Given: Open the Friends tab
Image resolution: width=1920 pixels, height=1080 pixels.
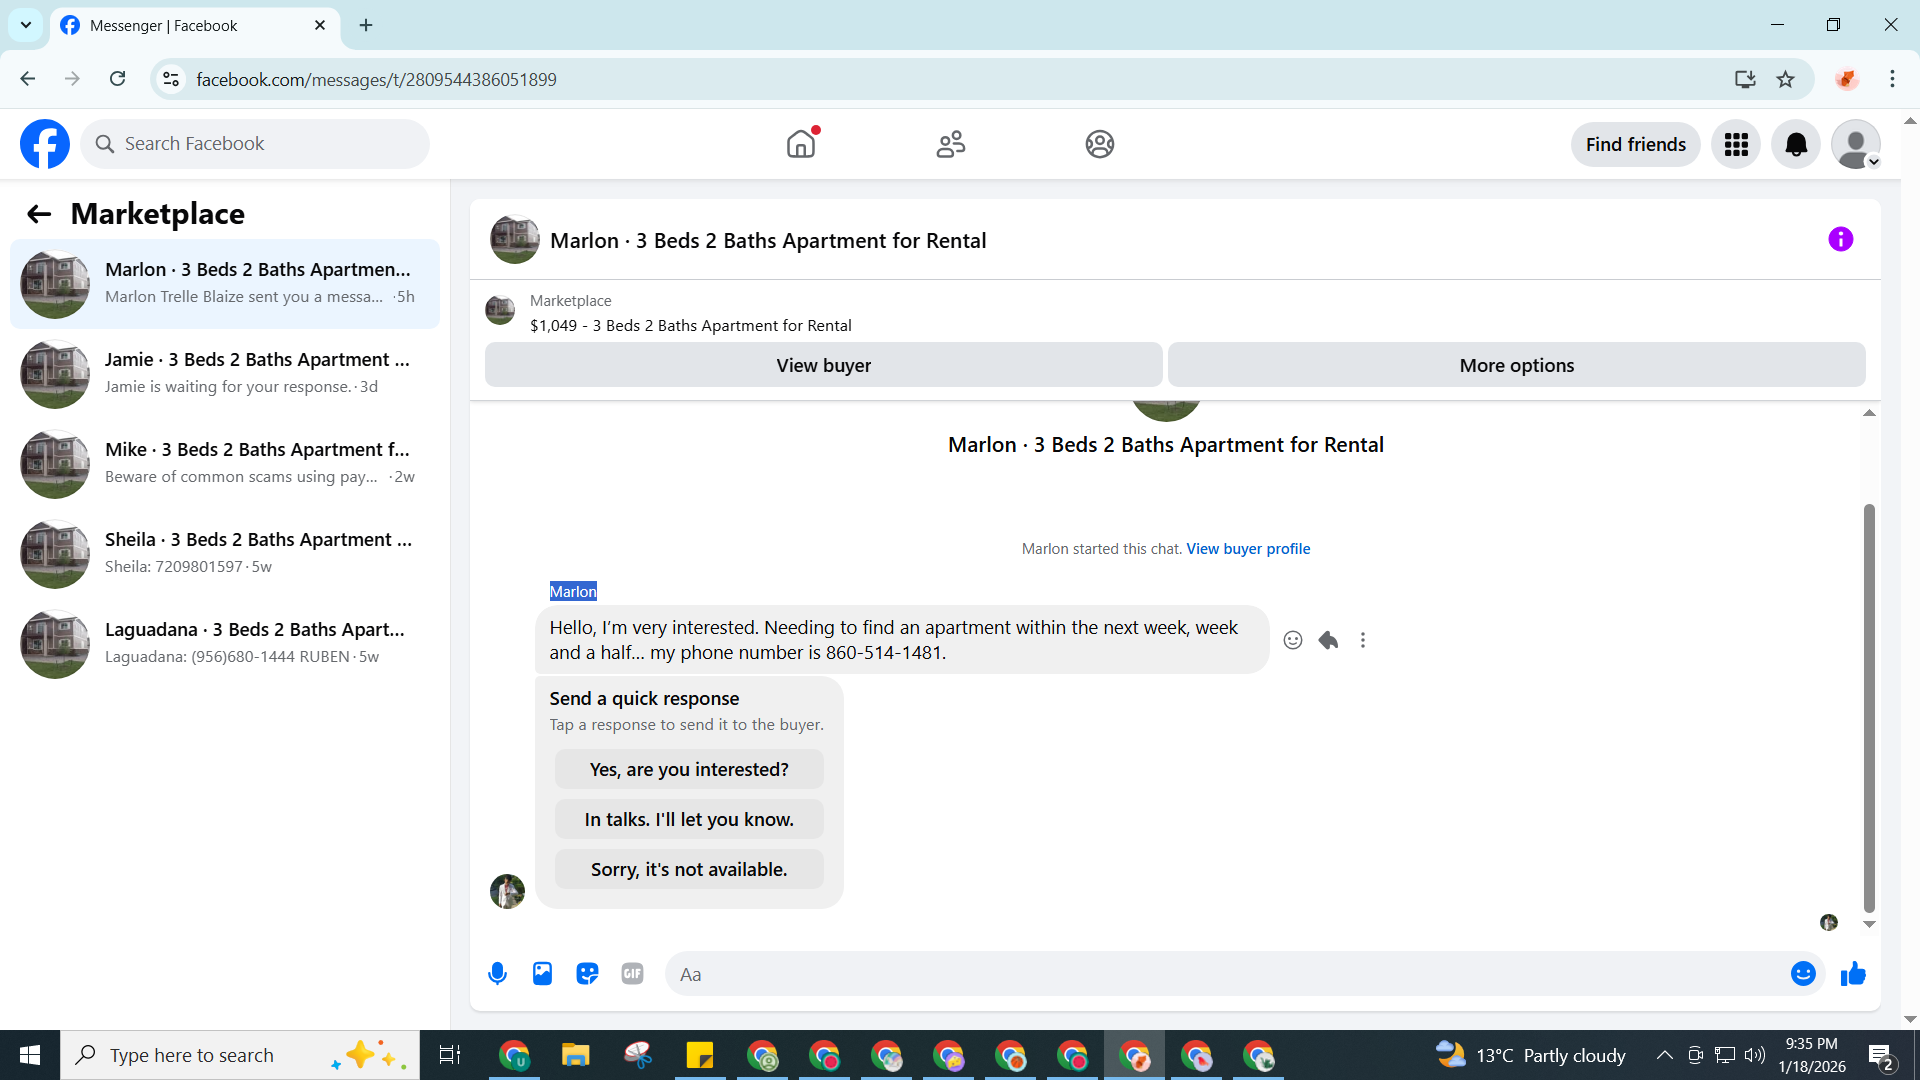Looking at the screenshot, I should [950, 145].
